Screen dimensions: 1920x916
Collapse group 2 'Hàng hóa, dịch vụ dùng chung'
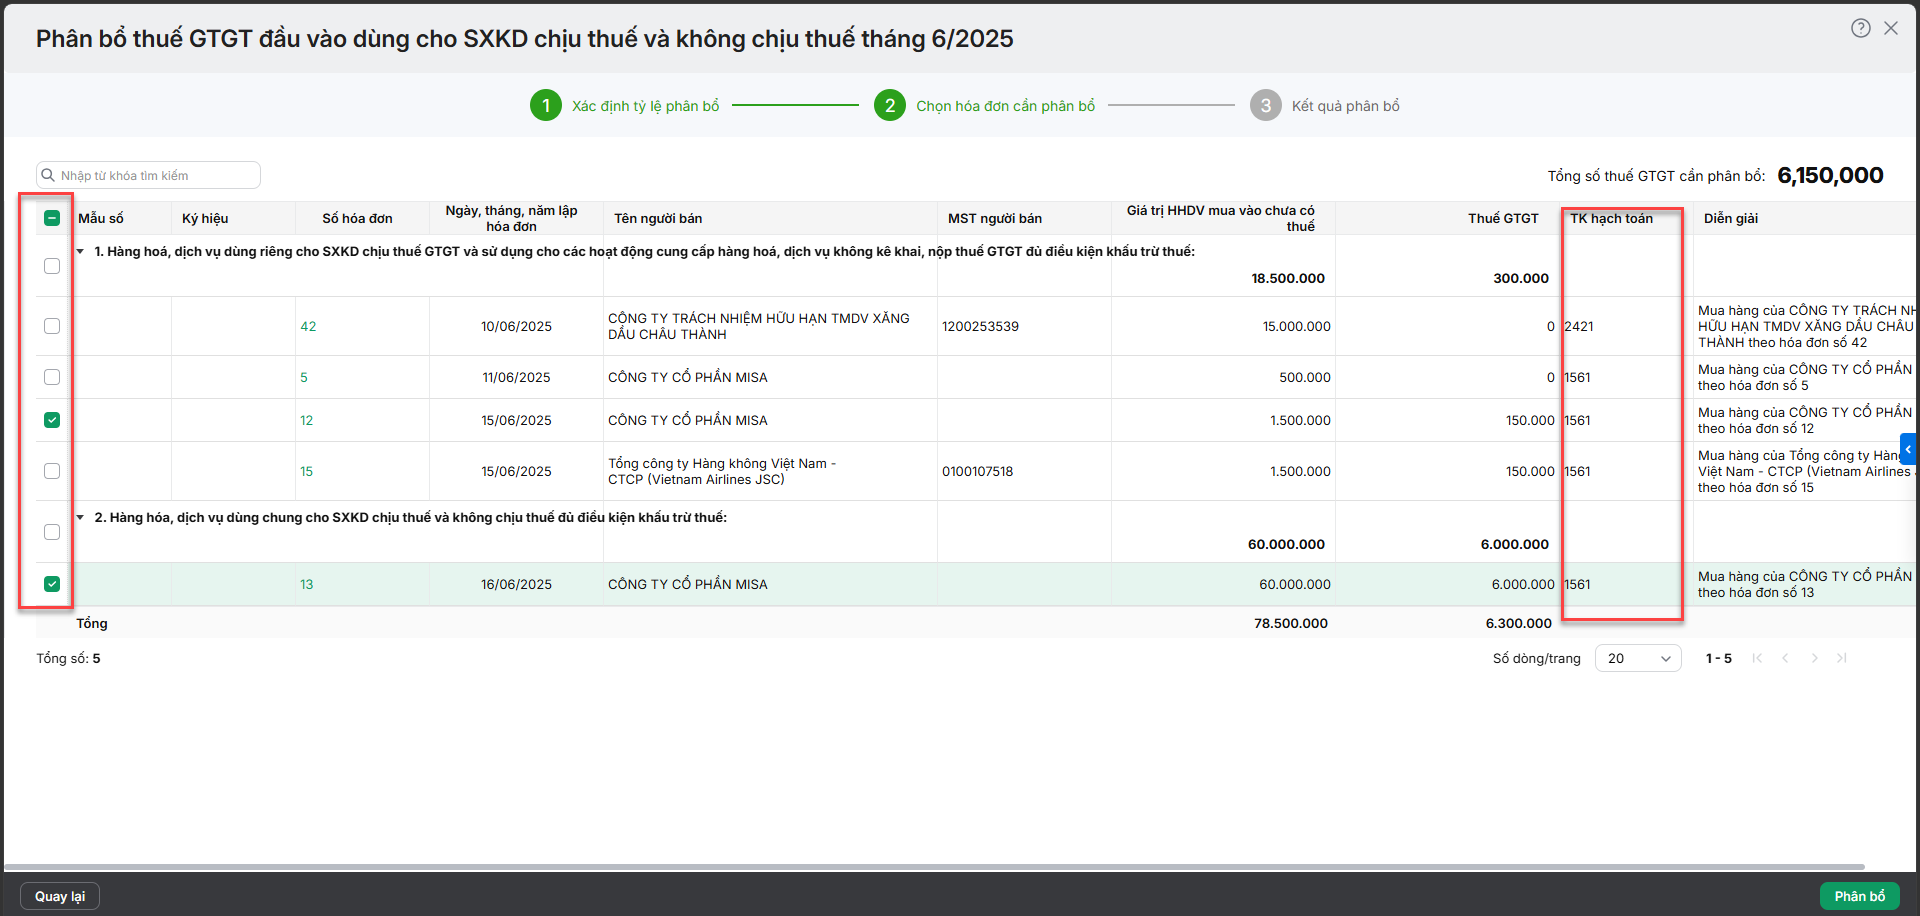[81, 517]
